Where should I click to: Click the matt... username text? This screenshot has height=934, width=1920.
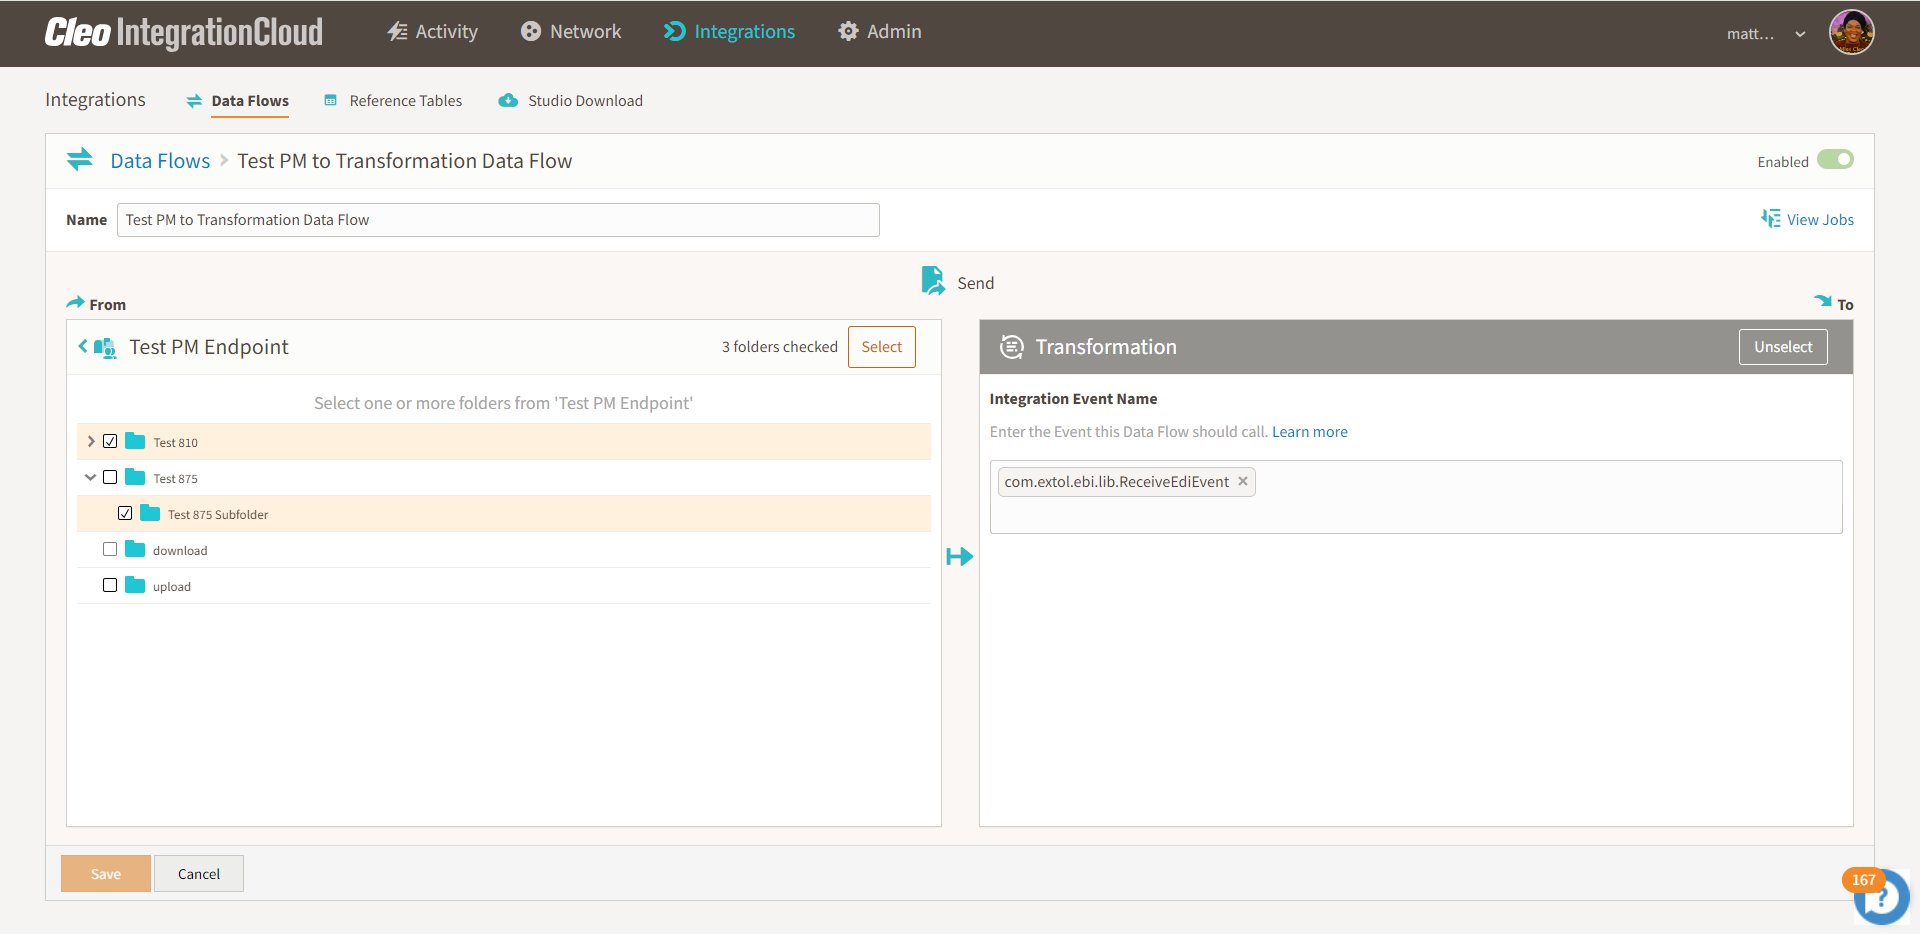tap(1750, 34)
